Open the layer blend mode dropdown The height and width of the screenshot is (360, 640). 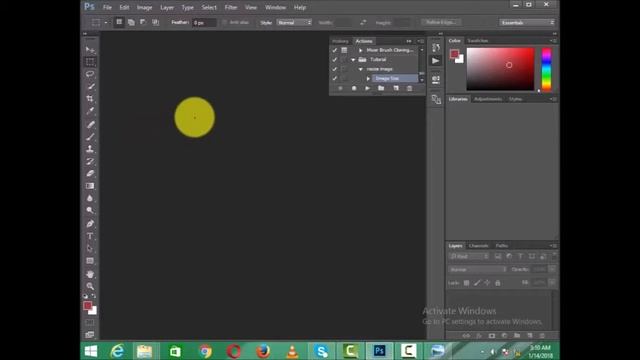pos(477,269)
